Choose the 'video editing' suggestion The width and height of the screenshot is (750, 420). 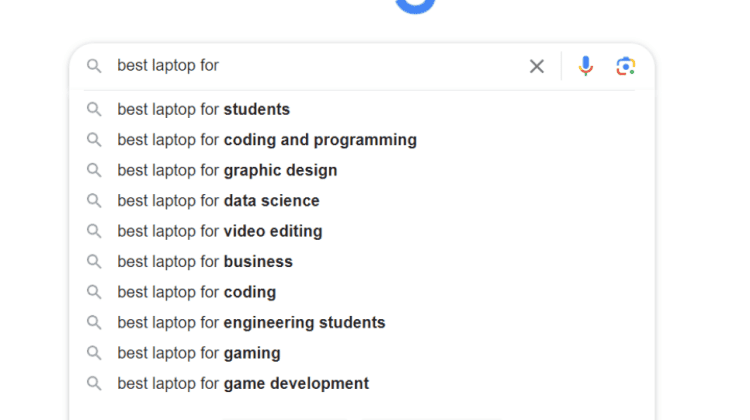pyautogui.click(x=362, y=232)
